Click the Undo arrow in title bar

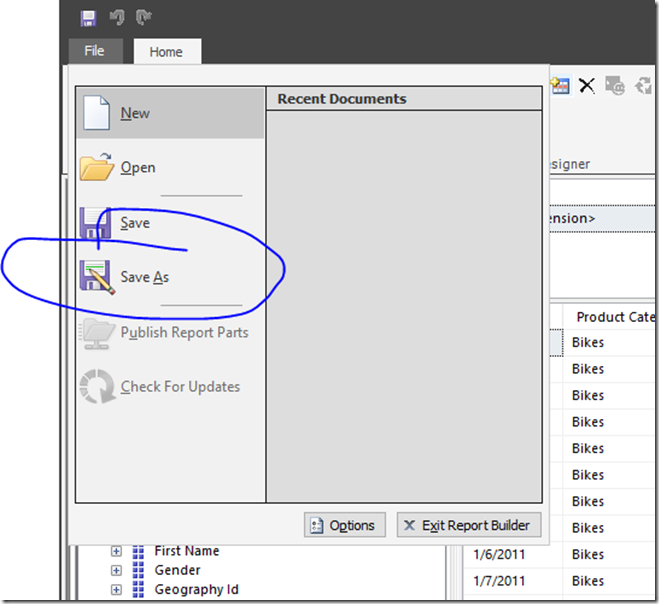coord(116,17)
